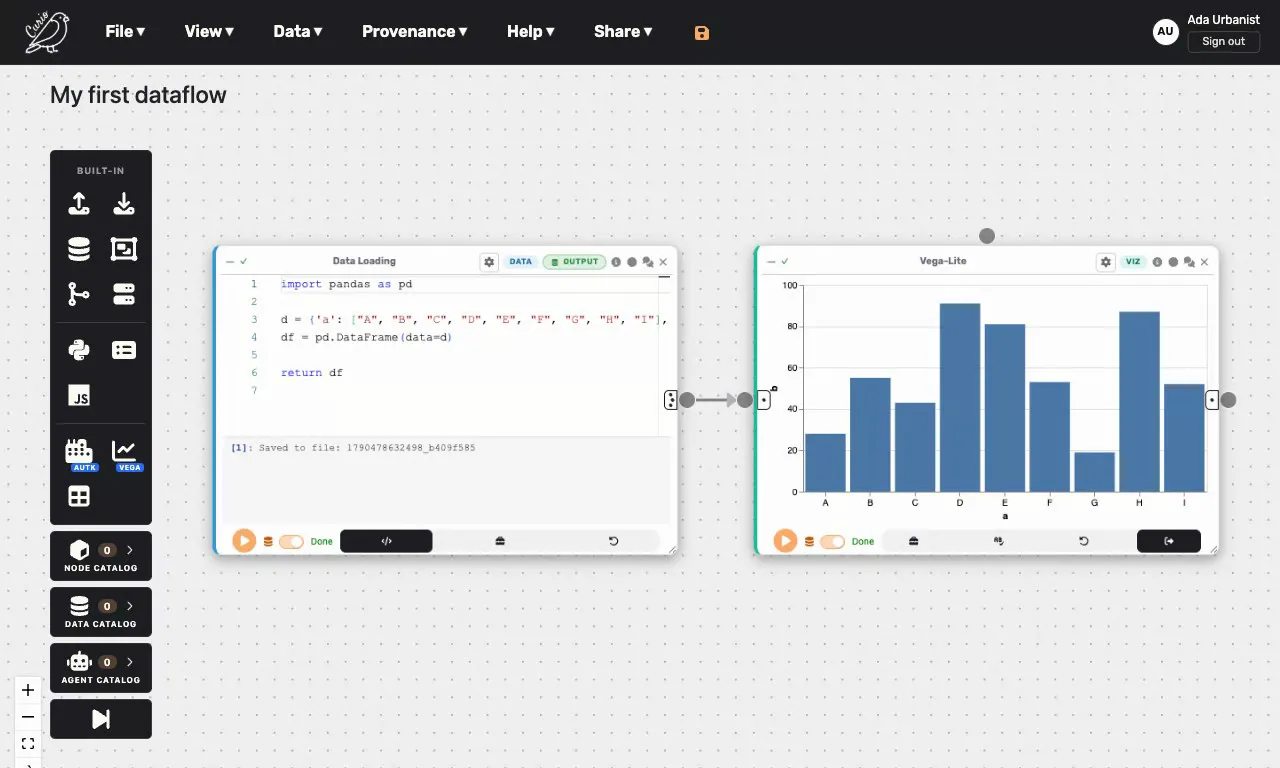1280x768 pixels.
Task: Add an AUTK node from the palette
Action: coord(79,453)
